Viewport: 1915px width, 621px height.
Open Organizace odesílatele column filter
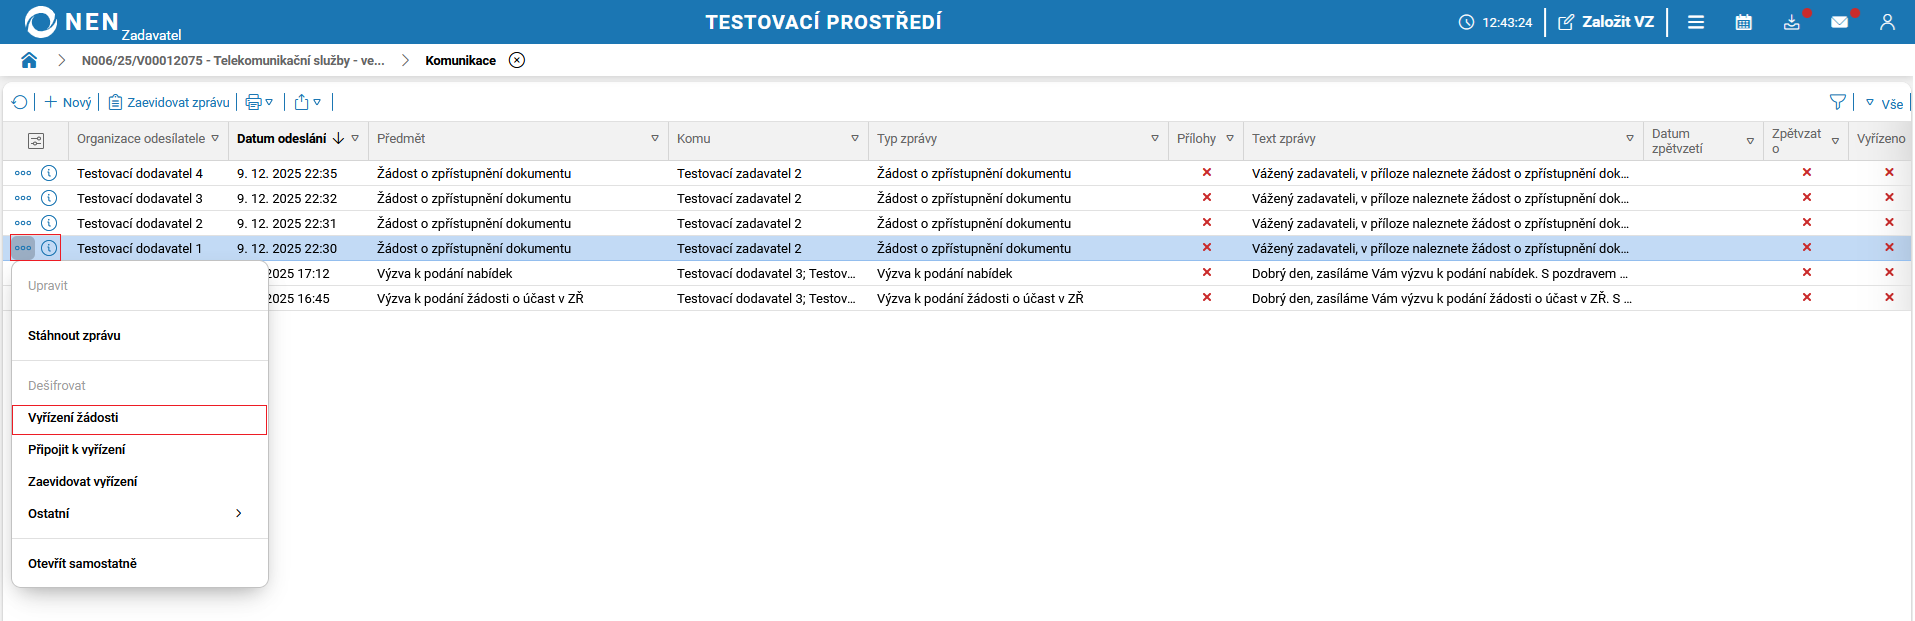coord(215,139)
